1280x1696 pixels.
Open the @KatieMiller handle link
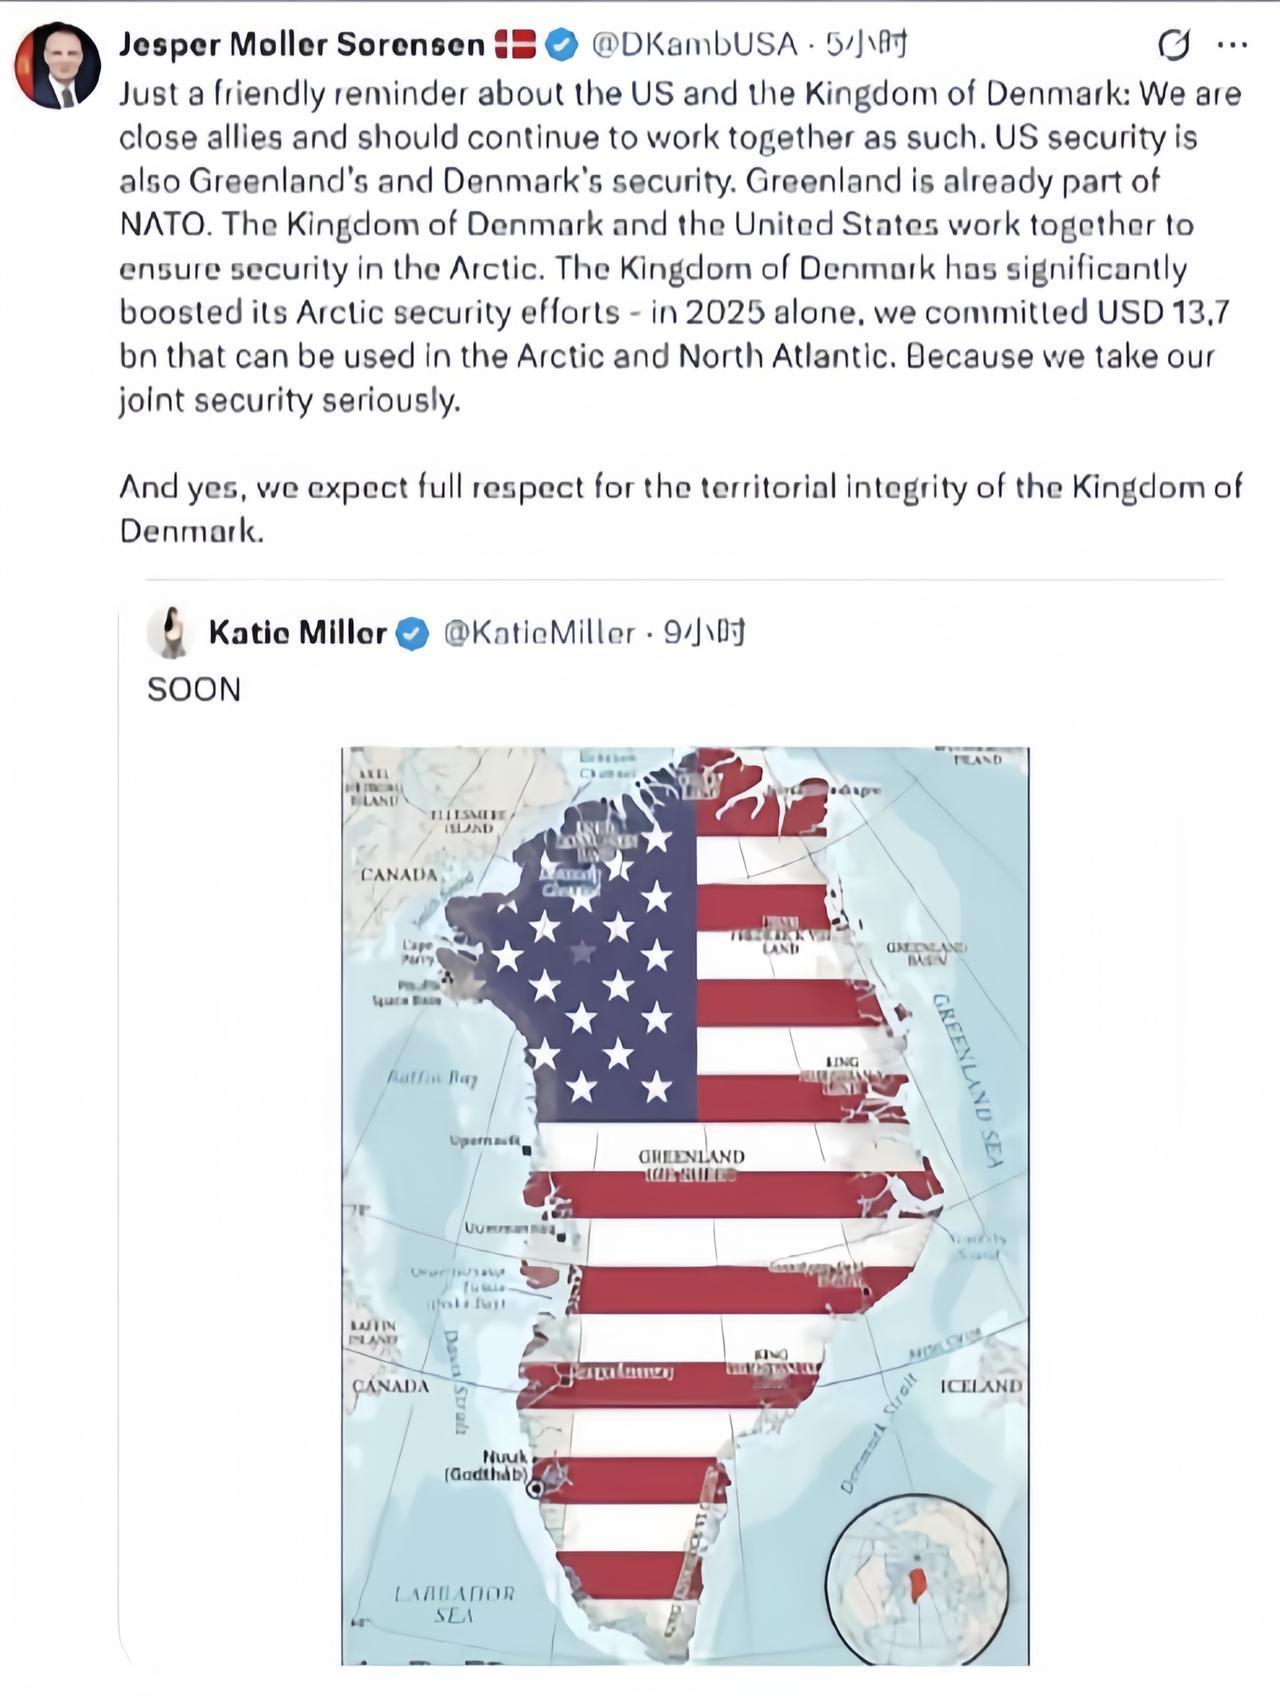point(538,632)
